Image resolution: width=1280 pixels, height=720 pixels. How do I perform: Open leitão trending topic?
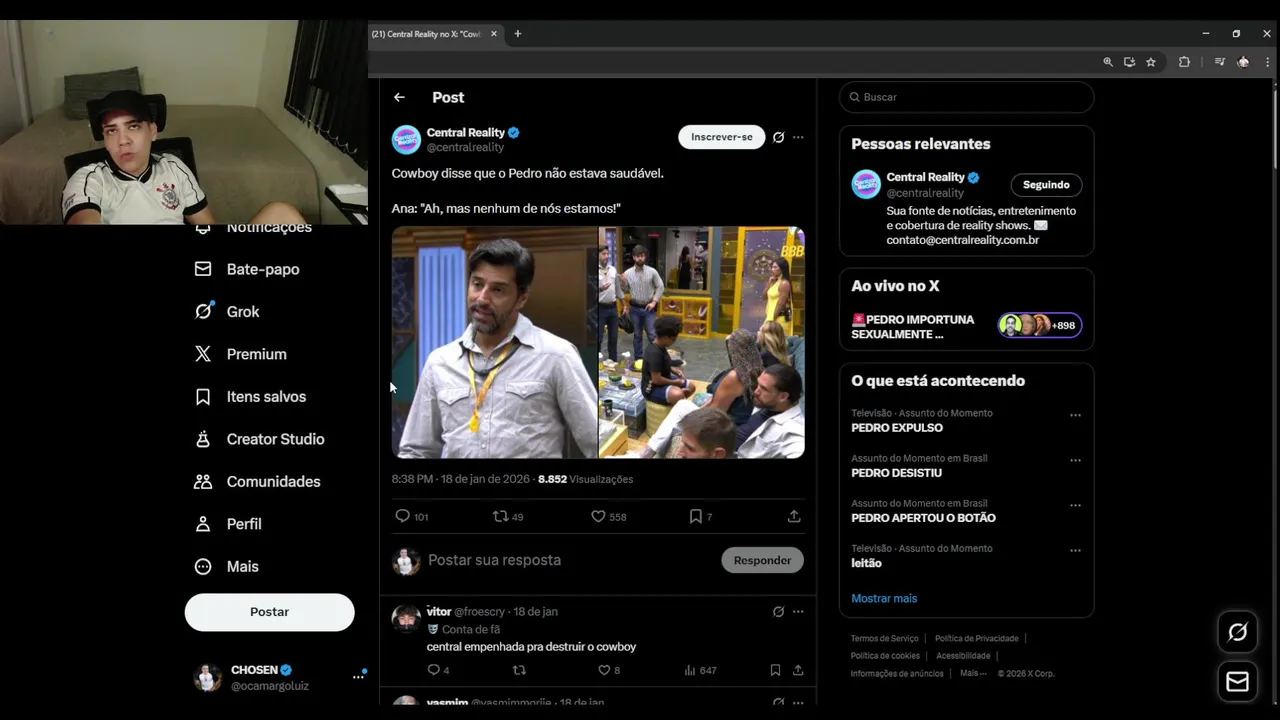(866, 563)
